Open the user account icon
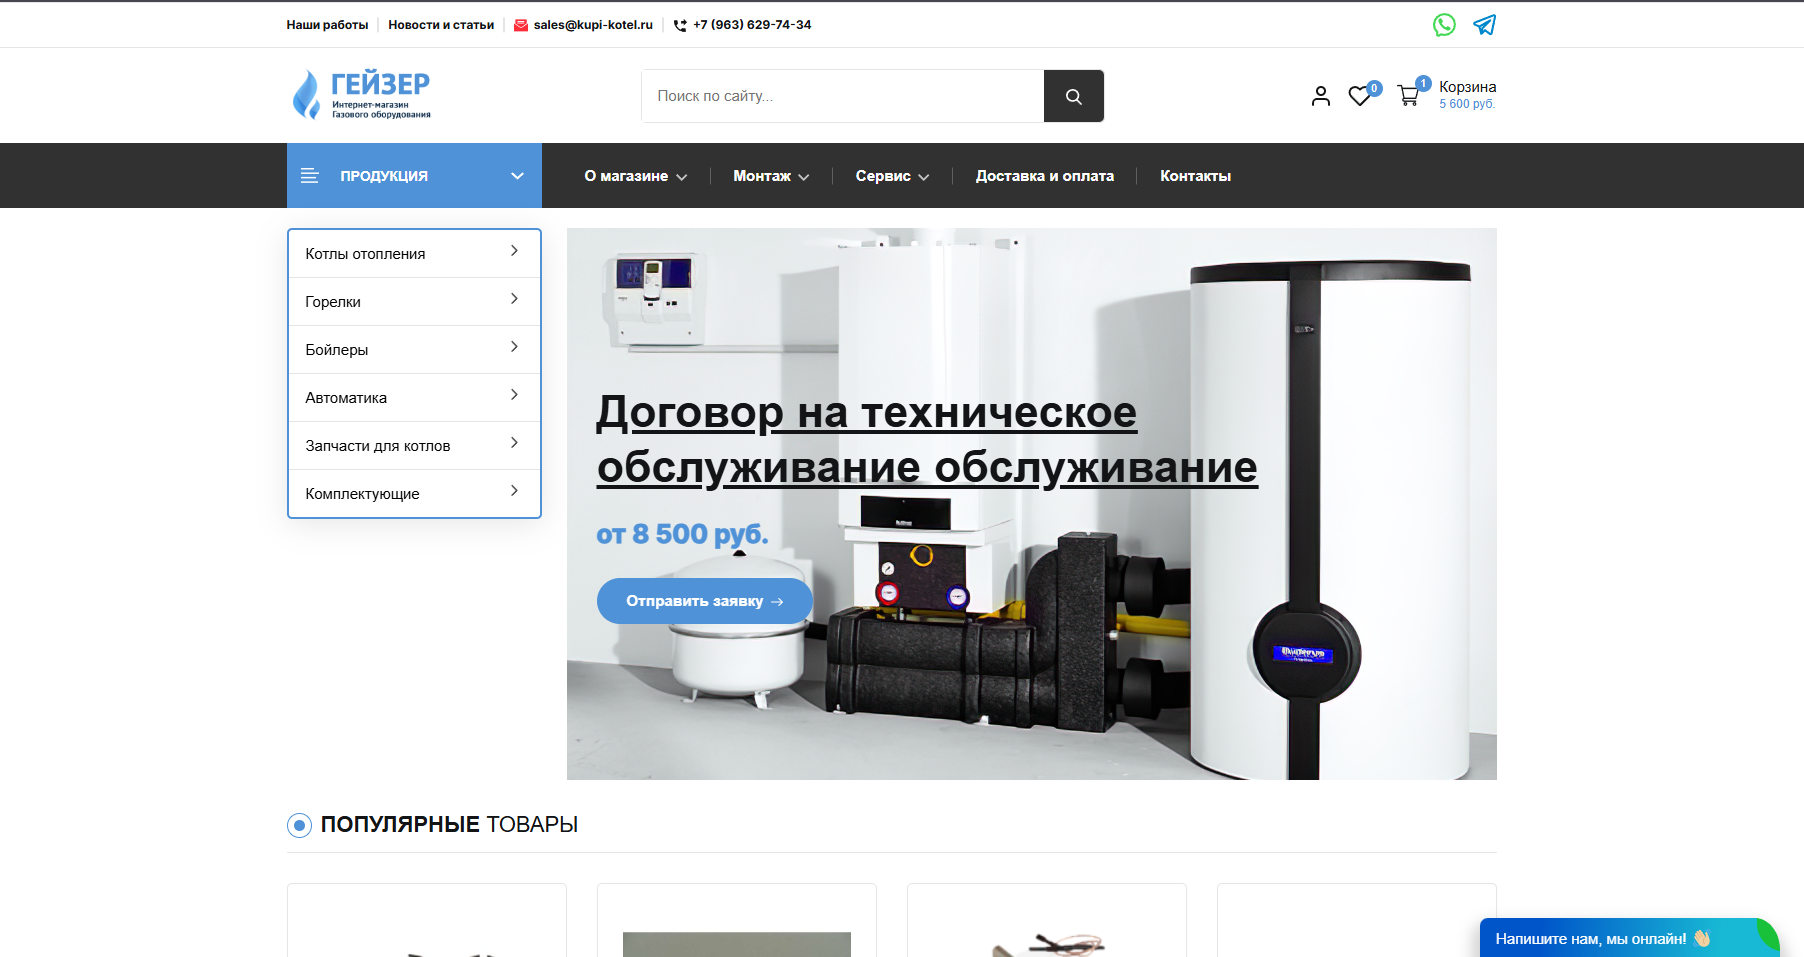Screen dimensions: 1804x957 tap(1320, 96)
